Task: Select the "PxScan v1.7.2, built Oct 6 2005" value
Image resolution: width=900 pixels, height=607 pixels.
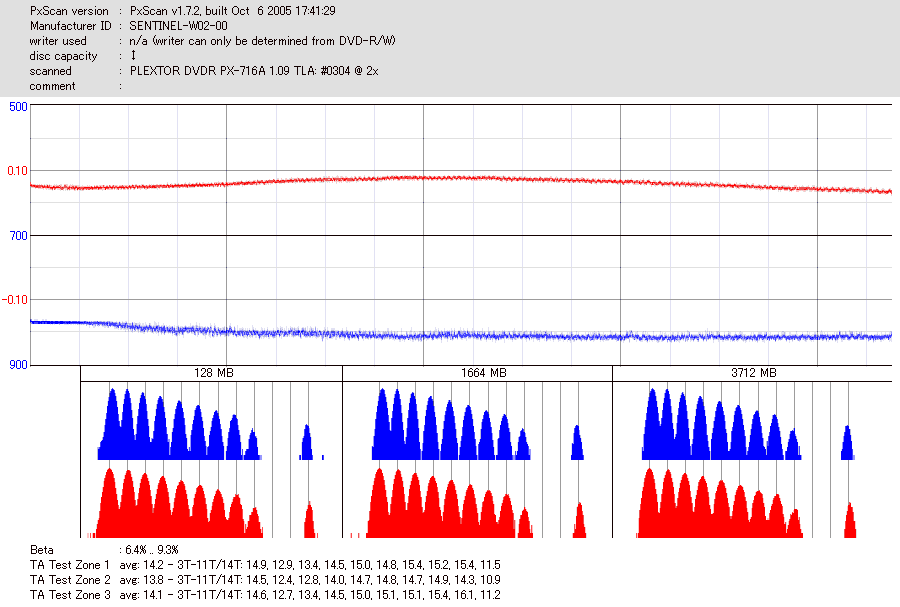Action: click(232, 11)
